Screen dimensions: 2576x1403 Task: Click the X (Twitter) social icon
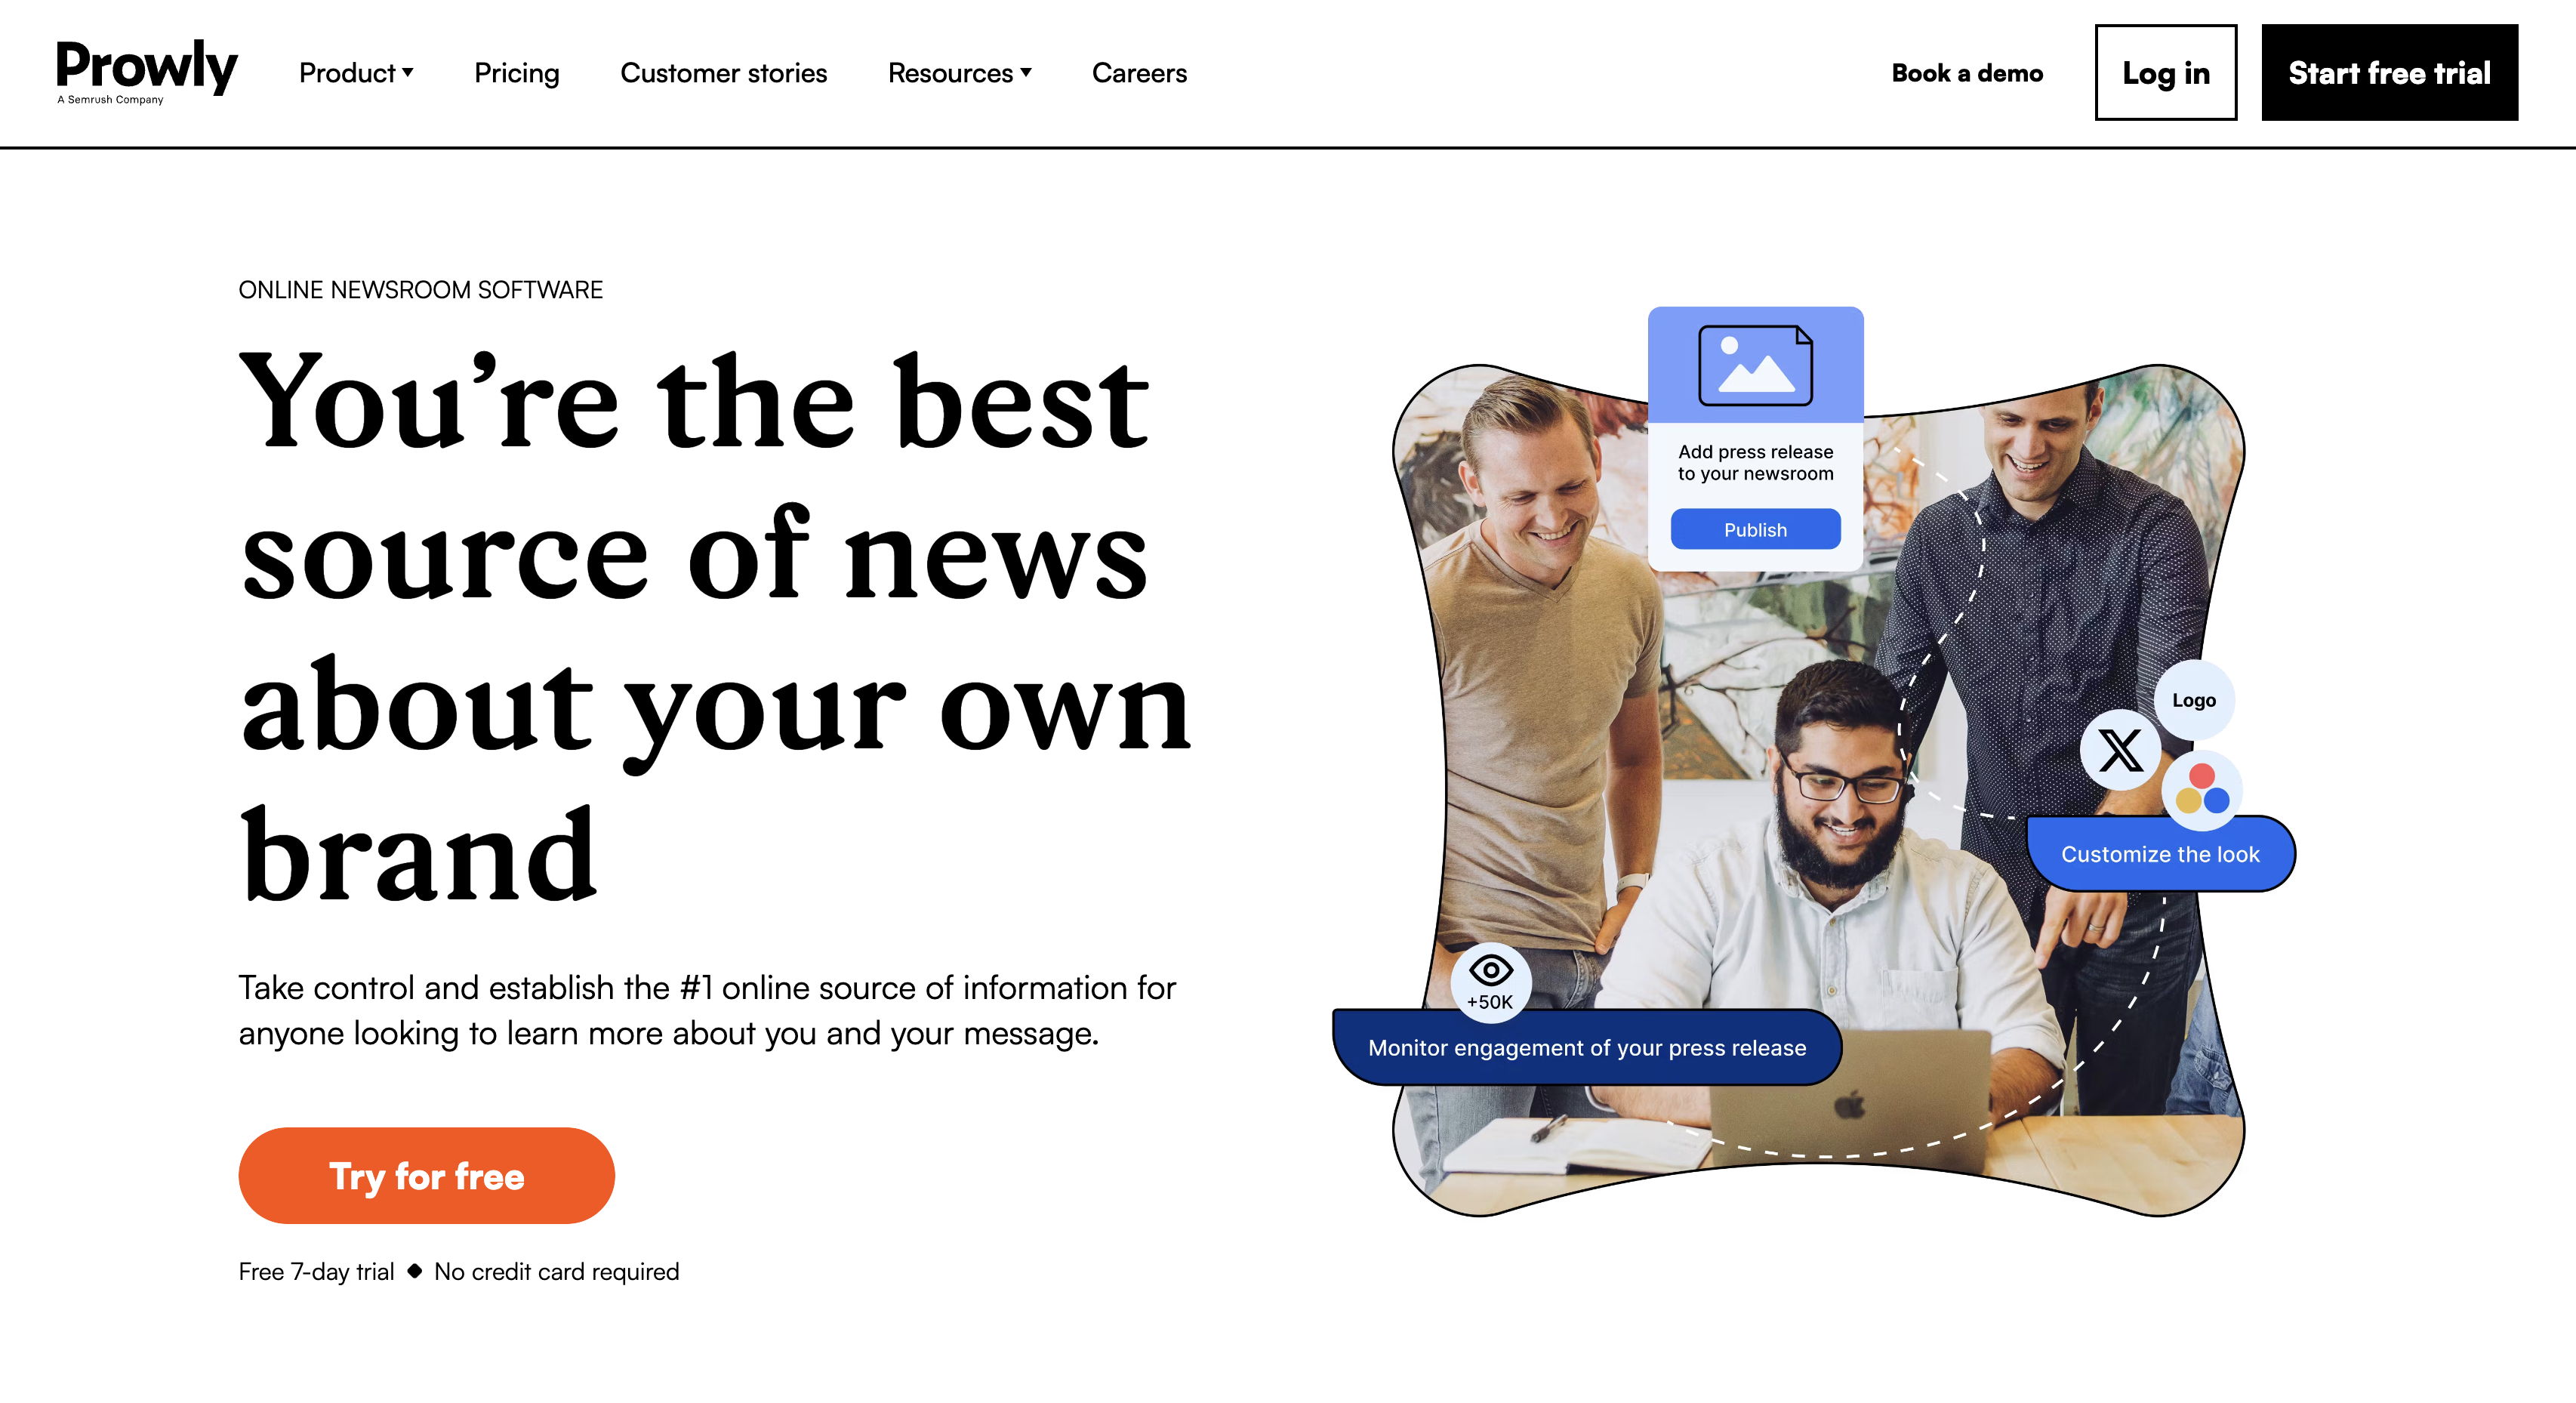click(x=2120, y=750)
